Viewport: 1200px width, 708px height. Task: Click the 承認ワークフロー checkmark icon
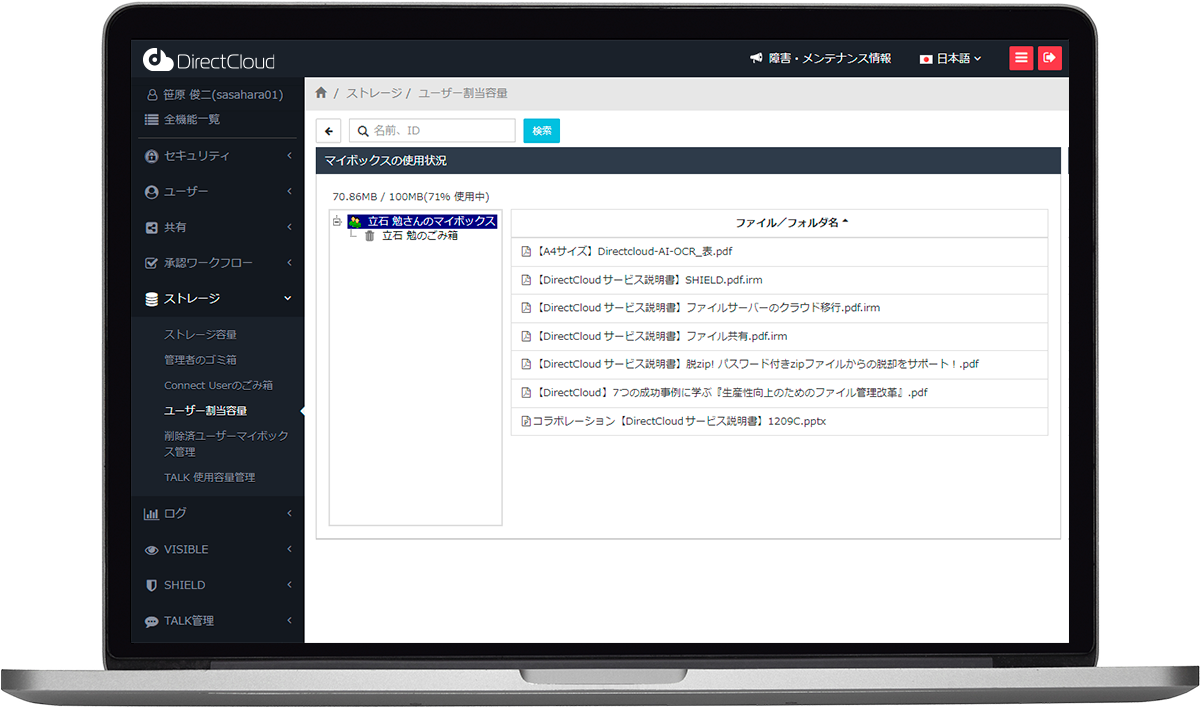point(151,263)
